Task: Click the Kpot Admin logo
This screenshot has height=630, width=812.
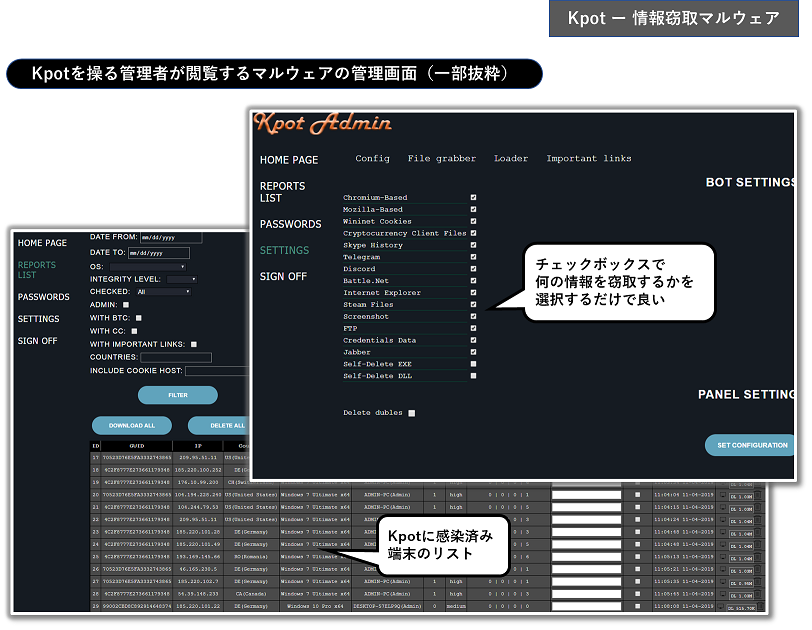Action: click(x=323, y=124)
